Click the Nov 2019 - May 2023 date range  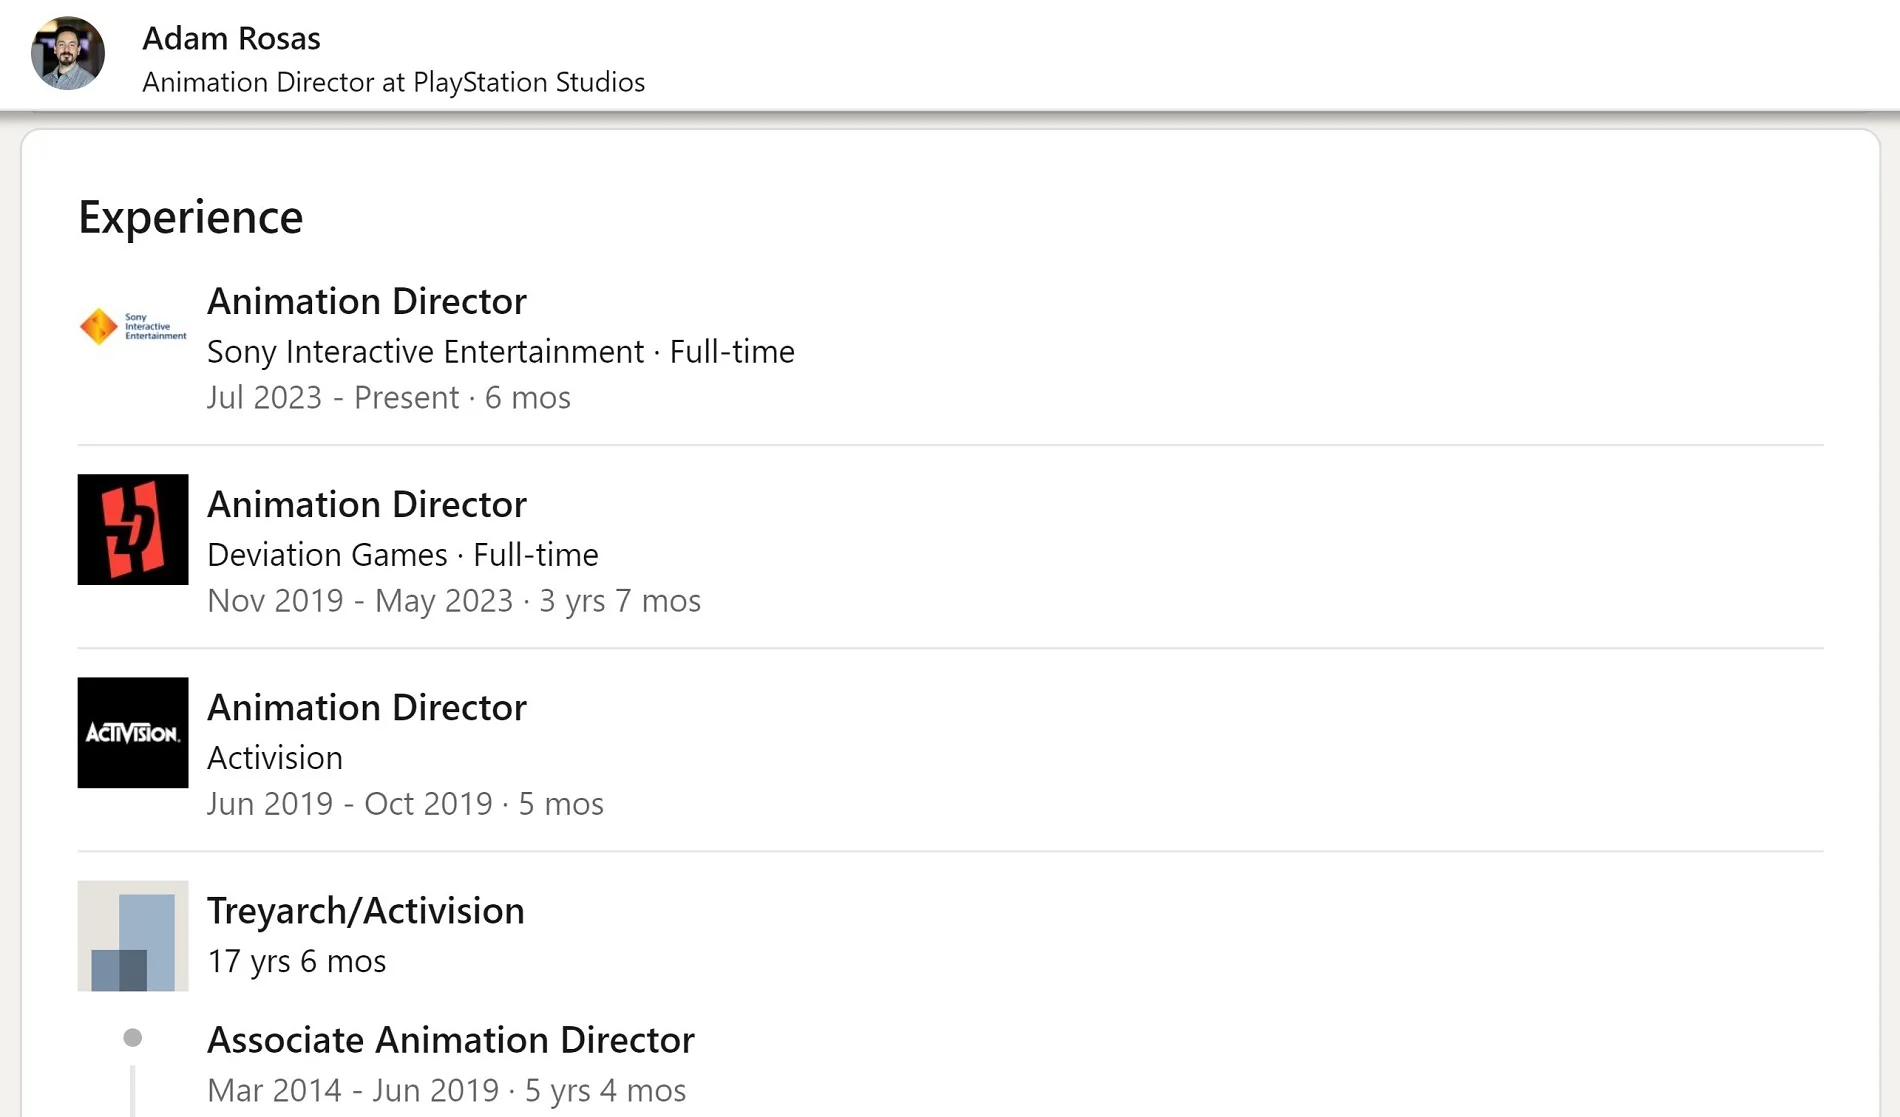(453, 601)
